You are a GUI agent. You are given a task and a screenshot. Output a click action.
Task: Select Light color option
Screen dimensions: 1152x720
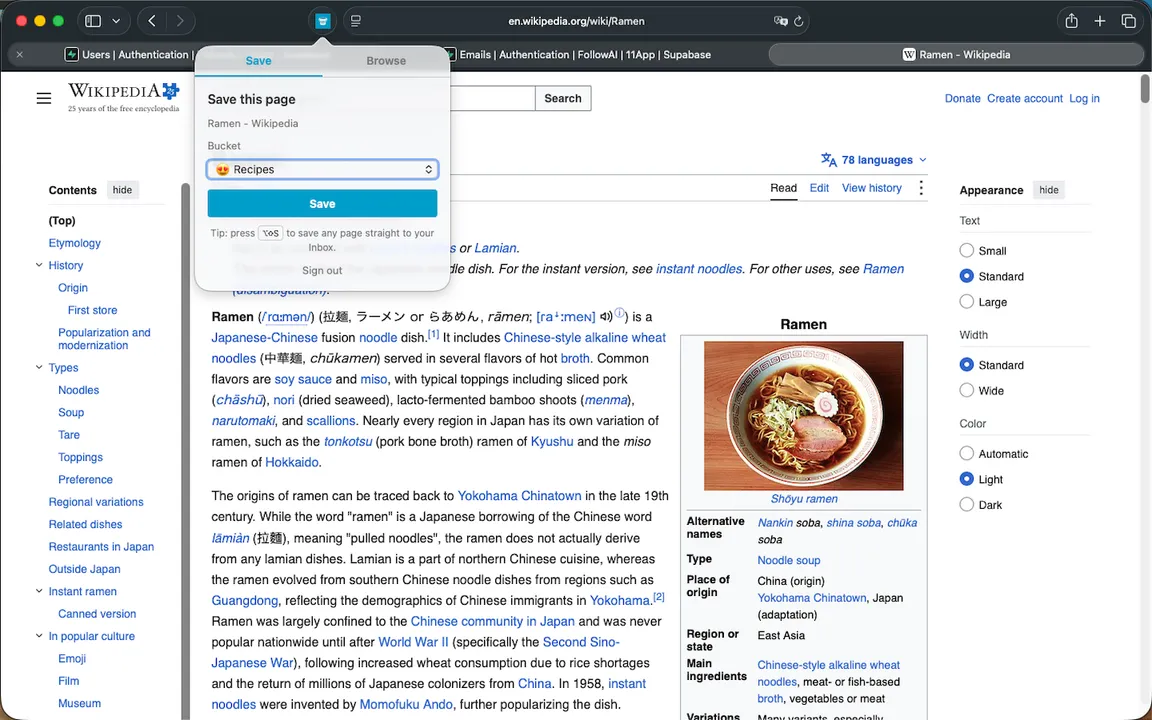pyautogui.click(x=967, y=480)
